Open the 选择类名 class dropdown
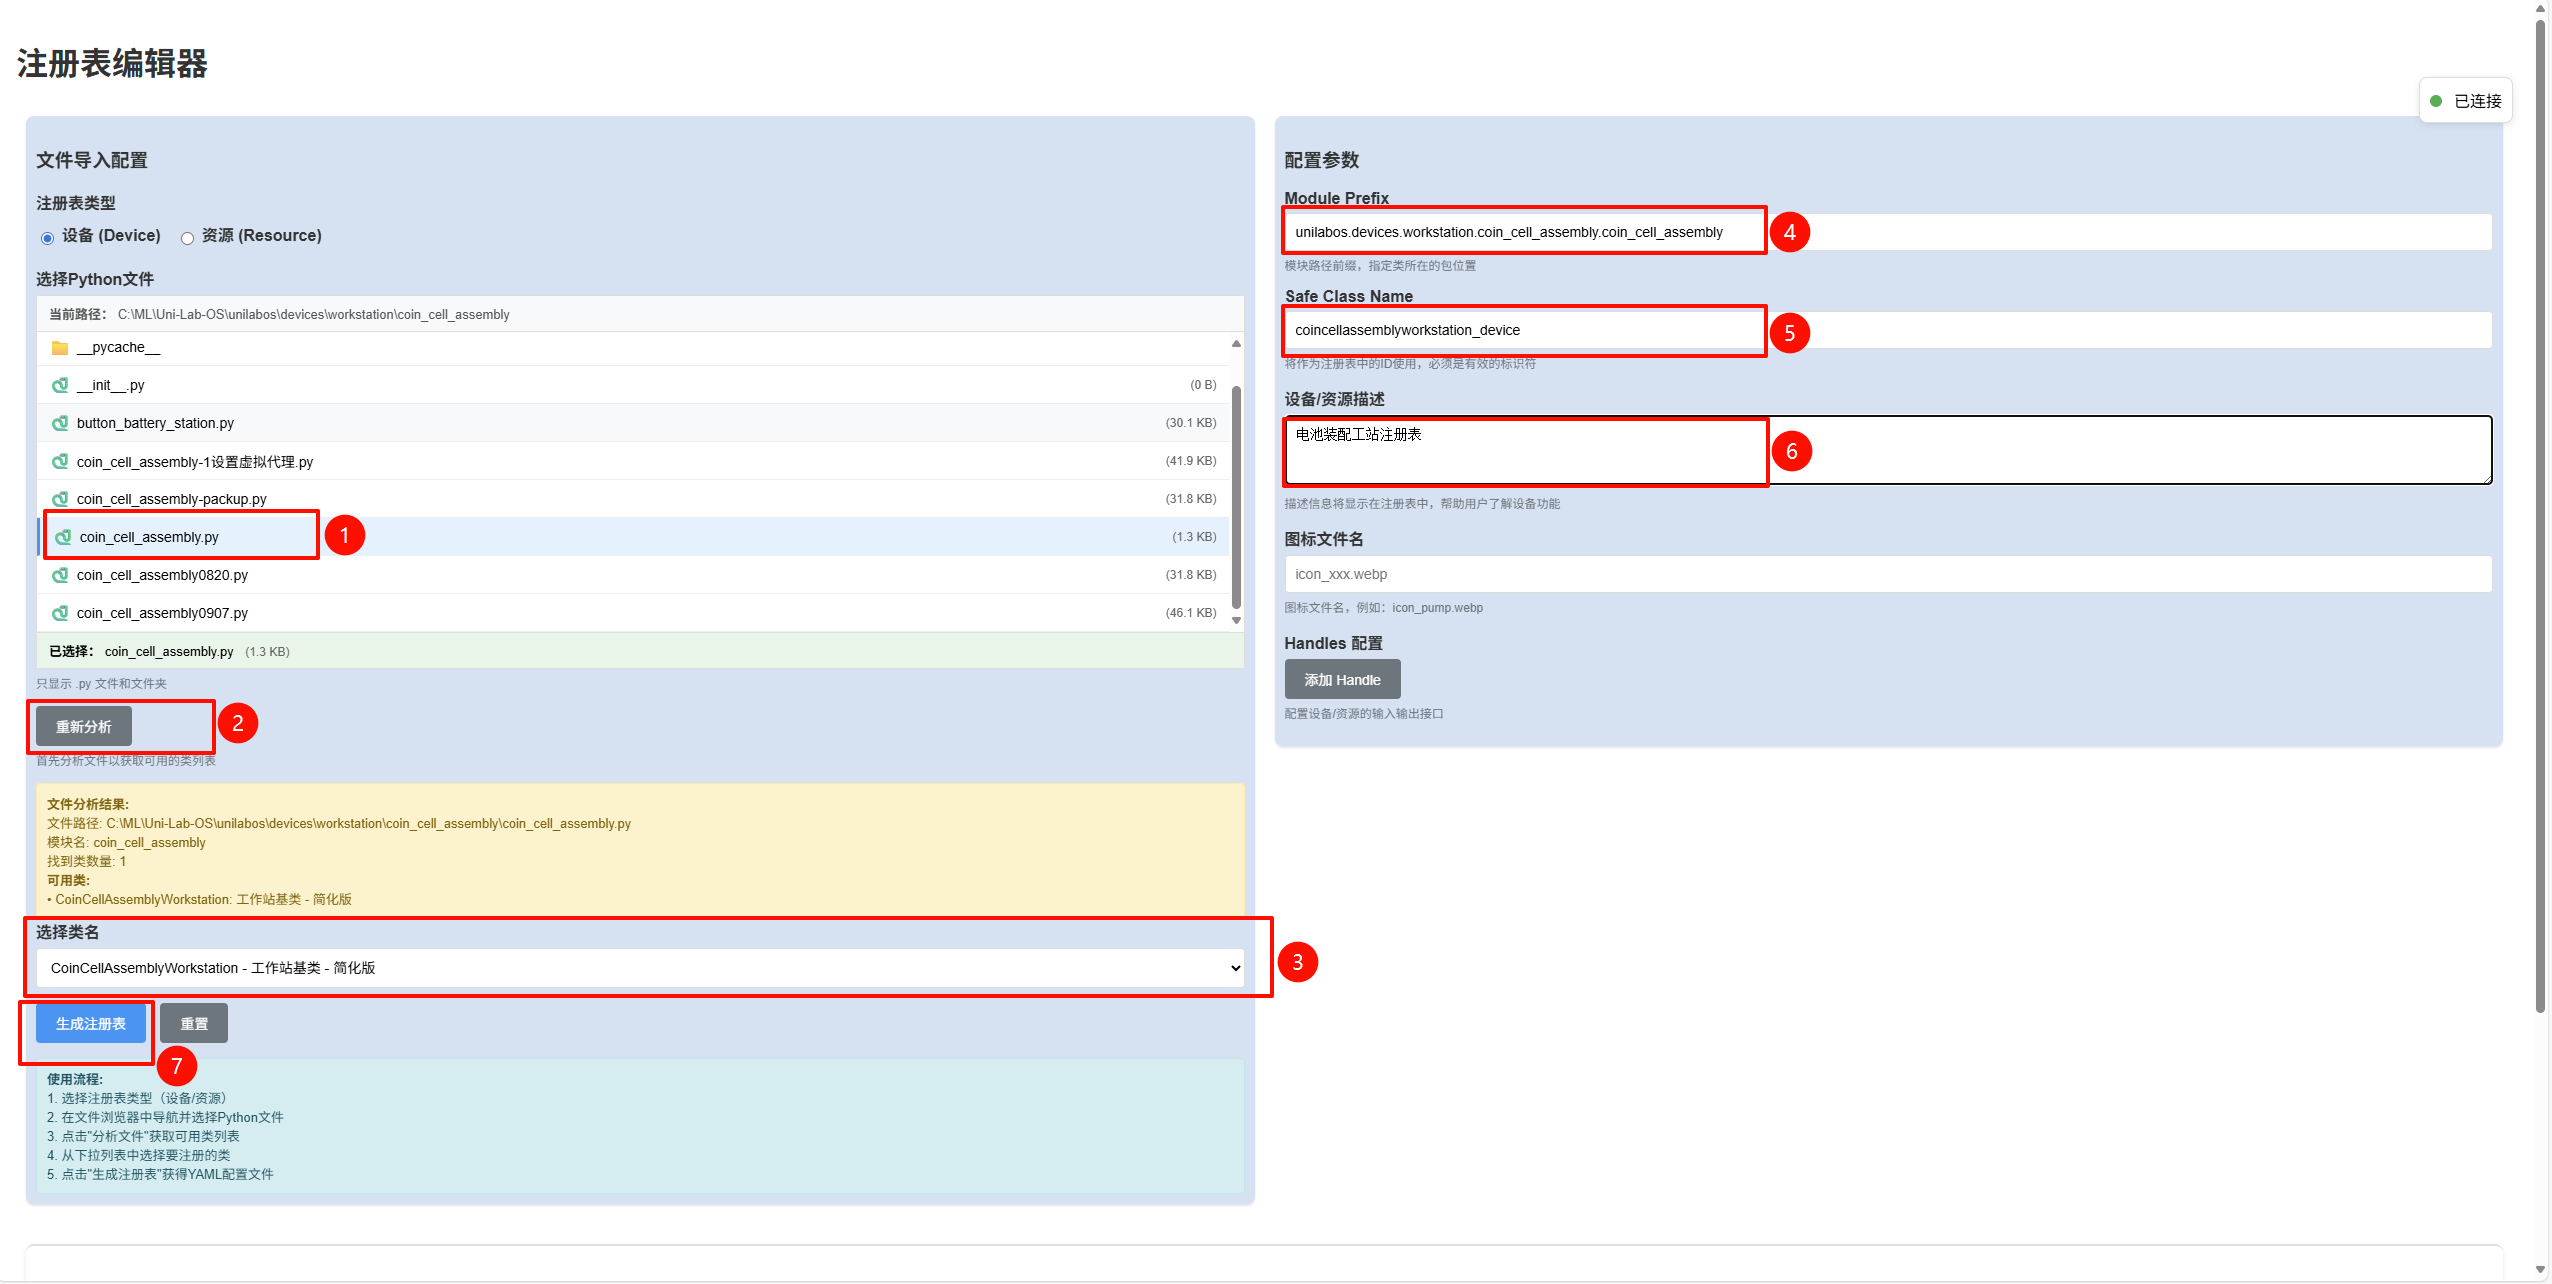Screen dimensions: 2552x1284 (640, 968)
